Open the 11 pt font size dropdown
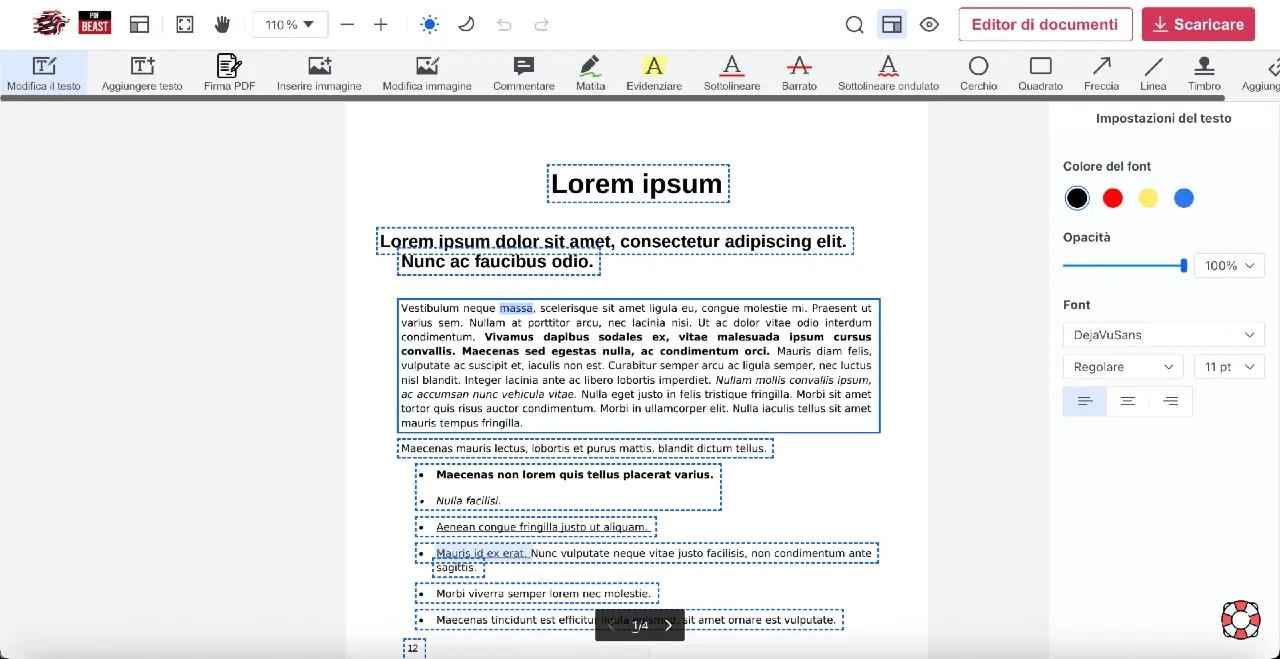1280x659 pixels. click(x=1228, y=366)
